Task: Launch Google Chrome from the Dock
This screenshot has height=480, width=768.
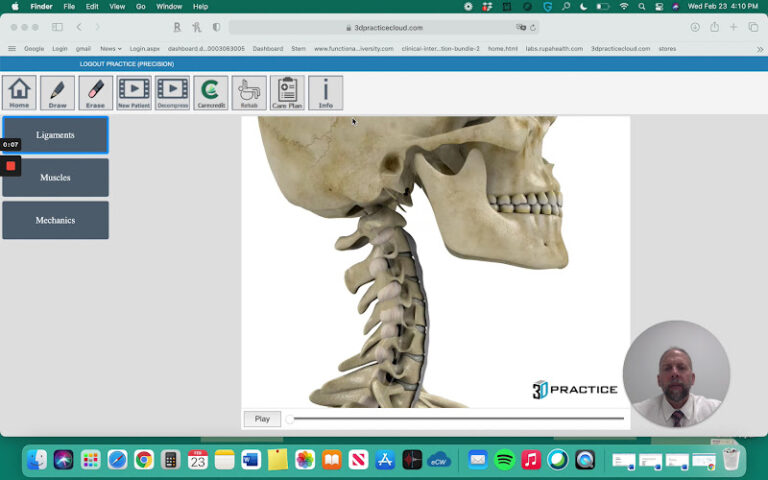Action: tap(144, 460)
